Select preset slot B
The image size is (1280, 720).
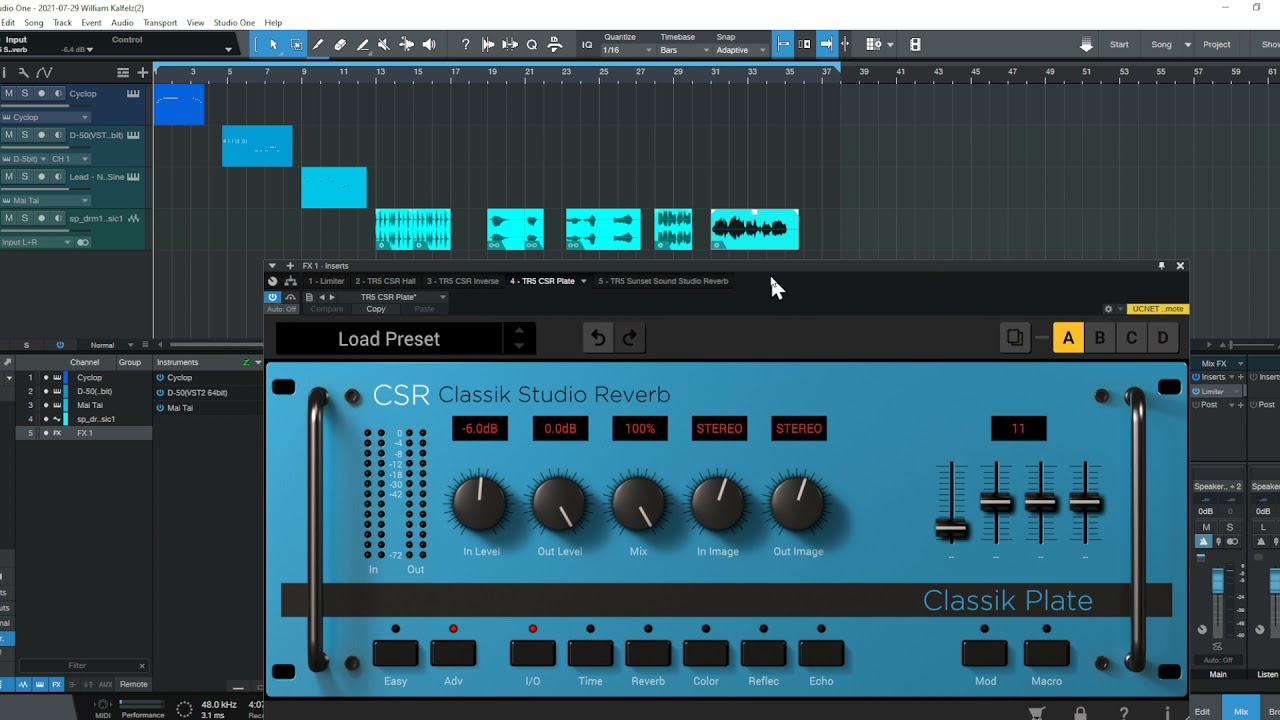(1100, 338)
